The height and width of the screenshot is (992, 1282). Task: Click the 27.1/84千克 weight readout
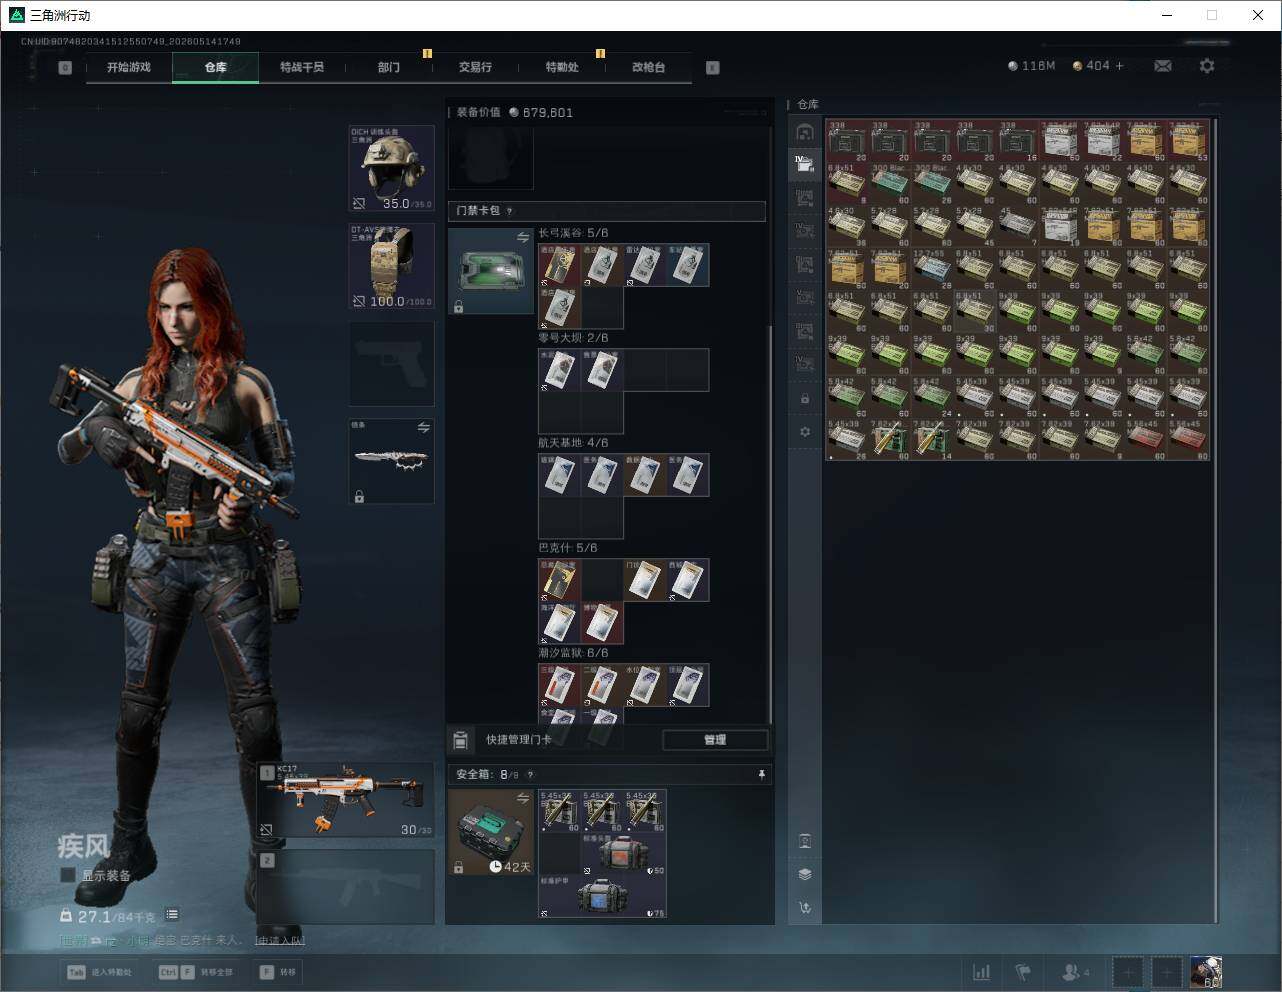click(108, 916)
